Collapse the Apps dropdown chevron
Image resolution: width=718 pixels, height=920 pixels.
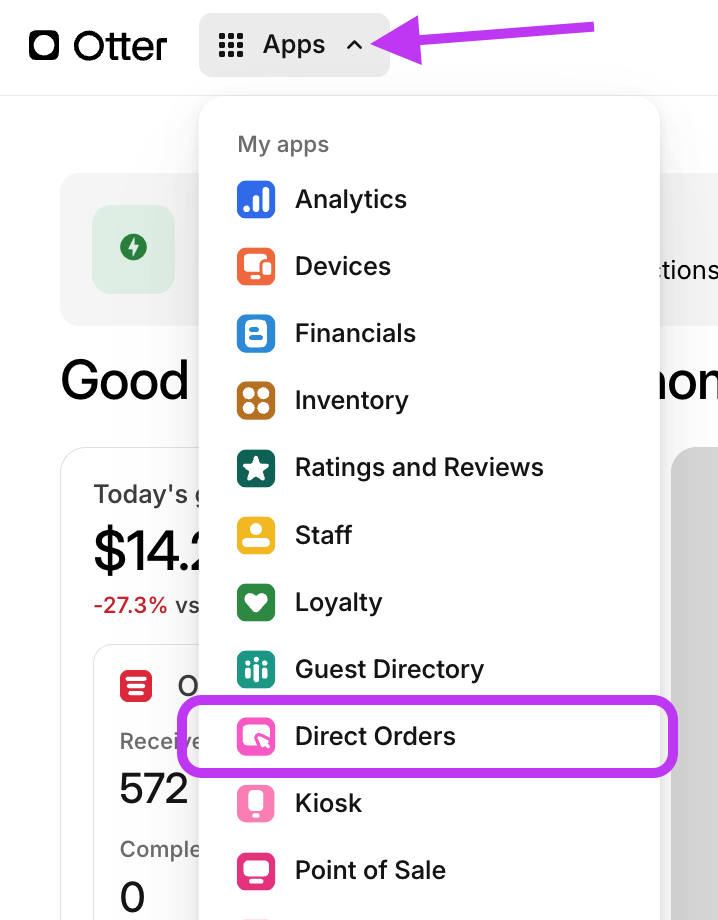click(x=354, y=45)
